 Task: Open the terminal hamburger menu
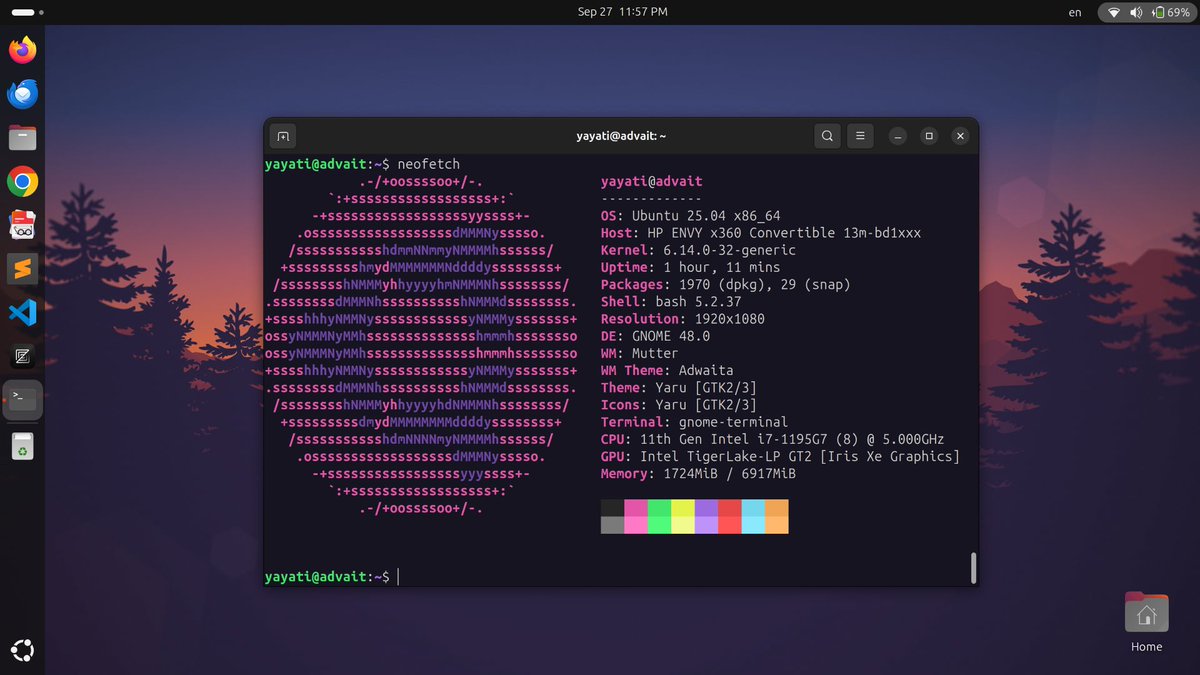(861, 136)
